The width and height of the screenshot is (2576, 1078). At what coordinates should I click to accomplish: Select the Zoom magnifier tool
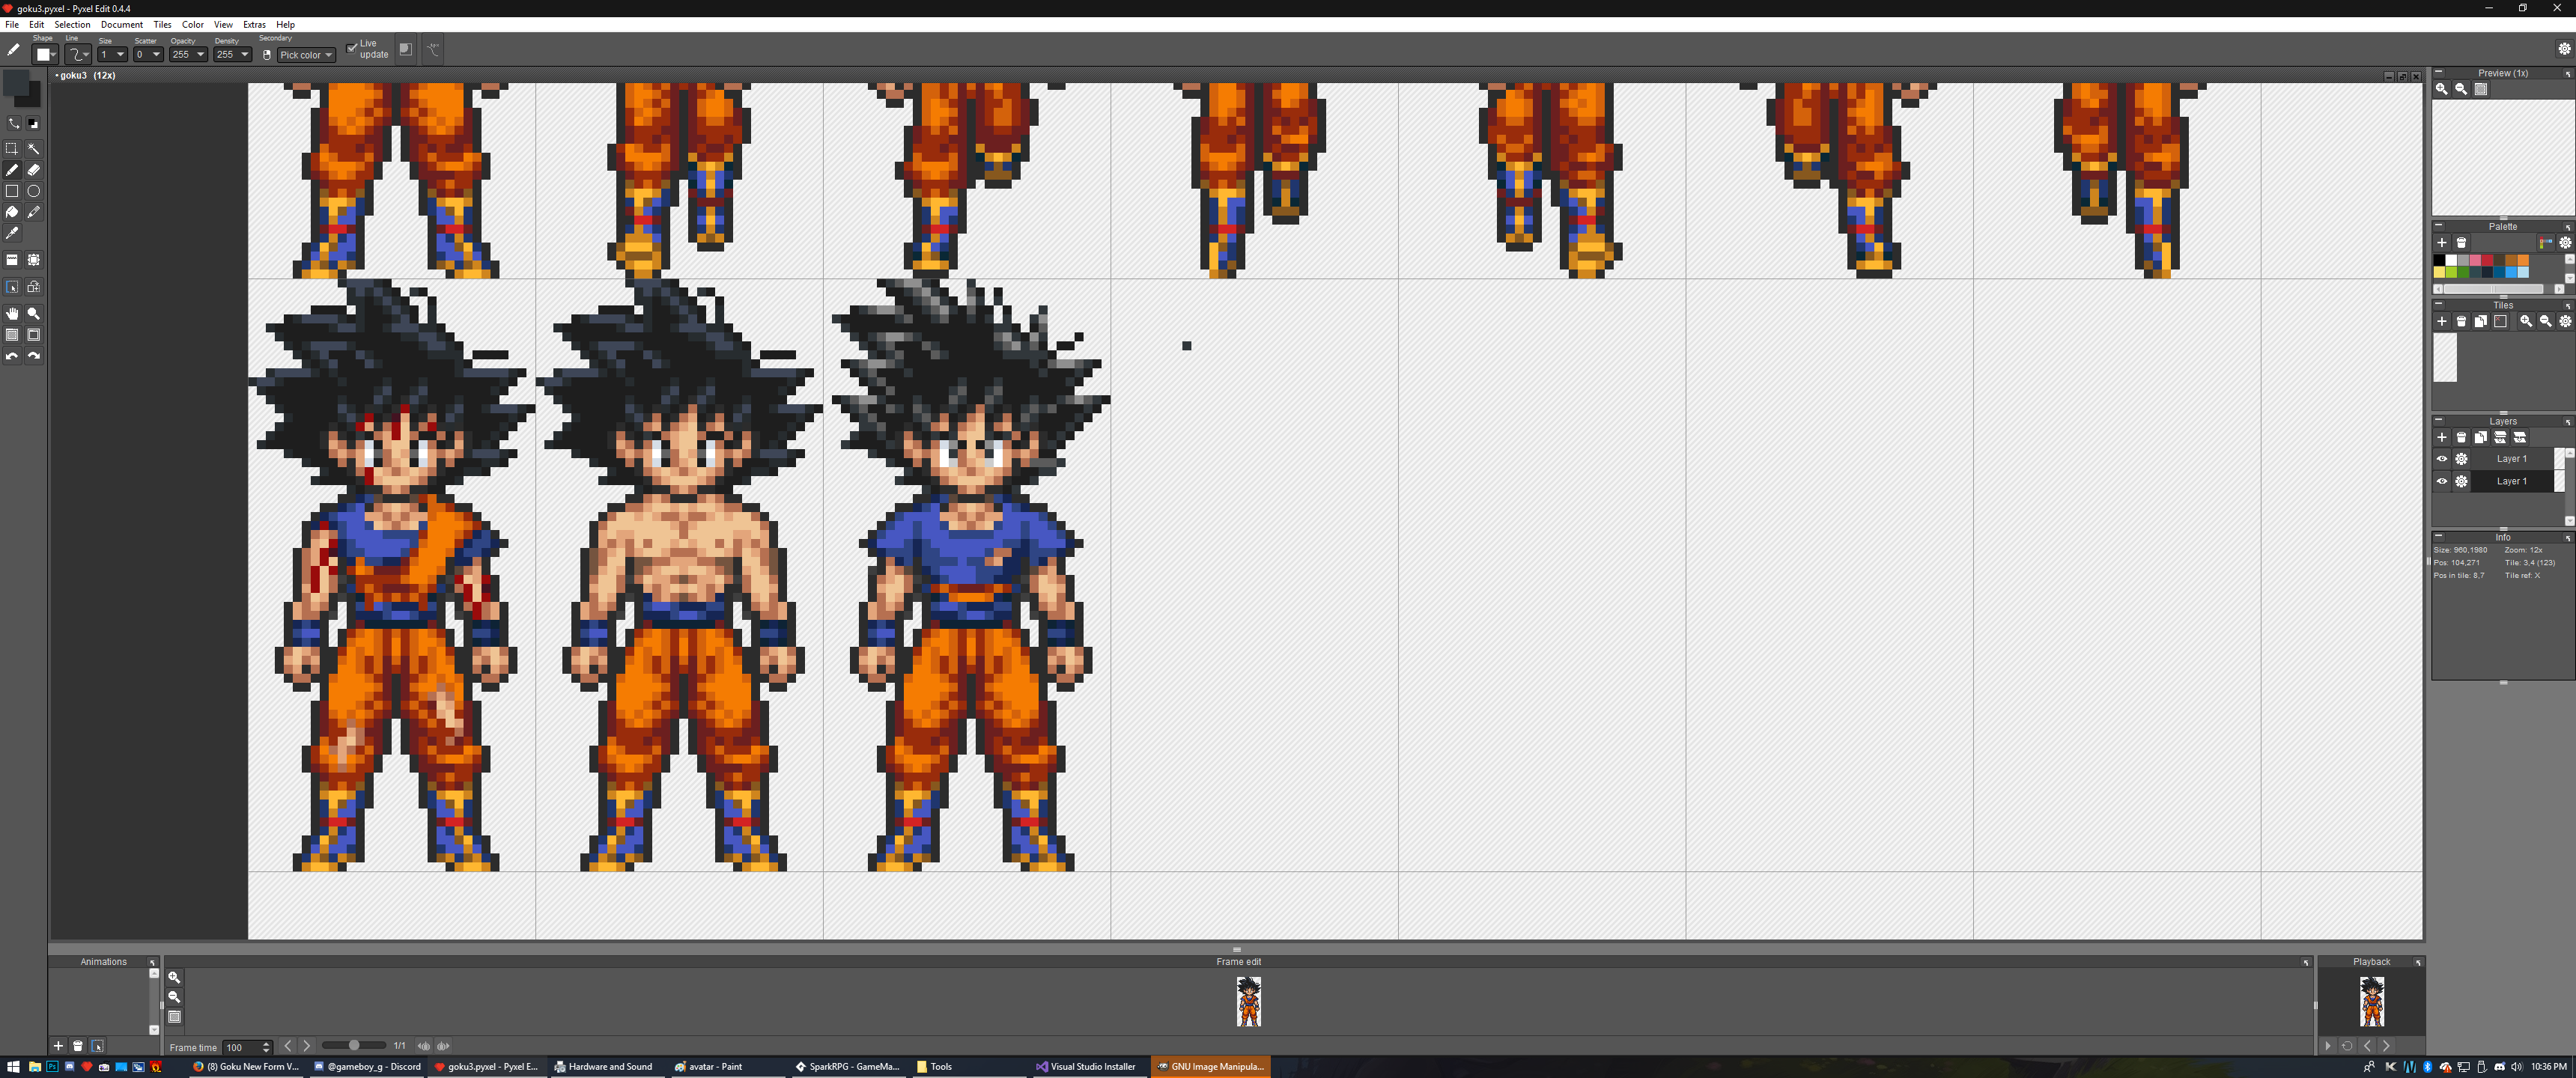[x=33, y=314]
